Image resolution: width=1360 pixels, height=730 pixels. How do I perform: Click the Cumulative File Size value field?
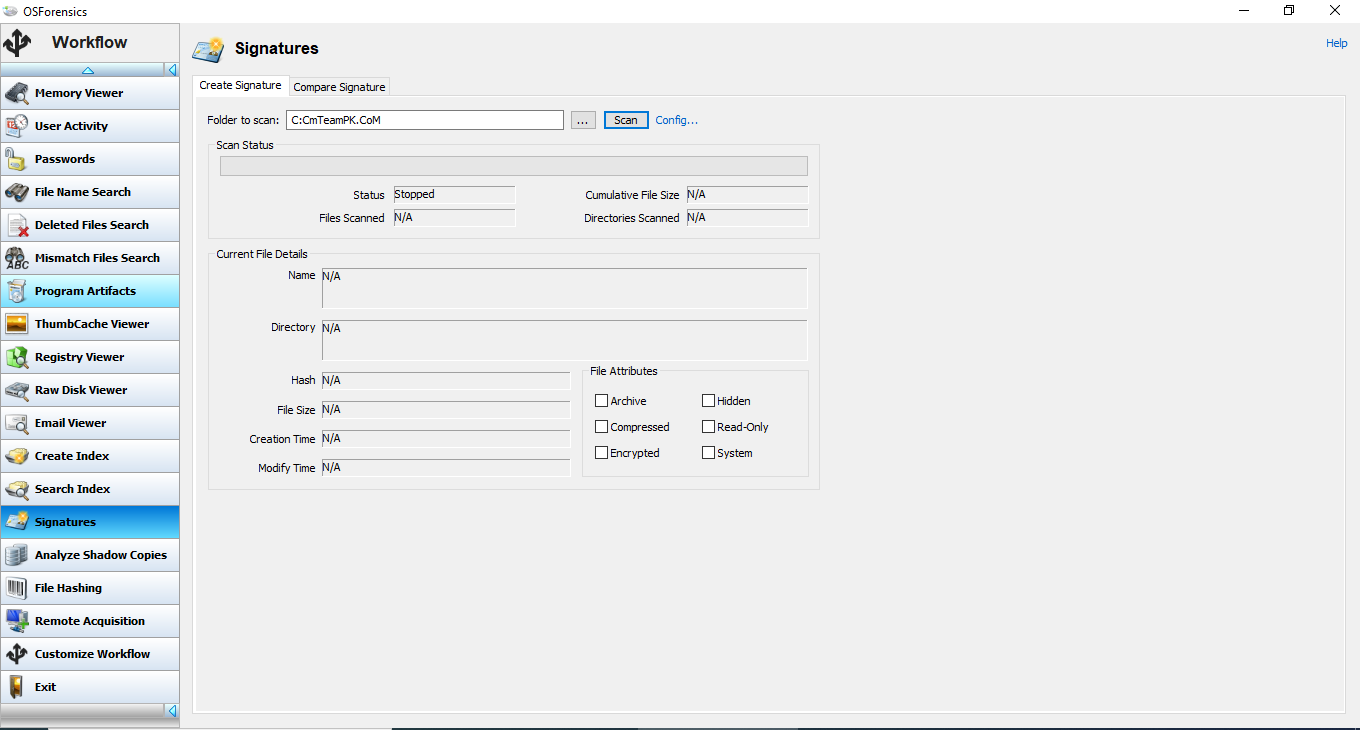point(747,195)
